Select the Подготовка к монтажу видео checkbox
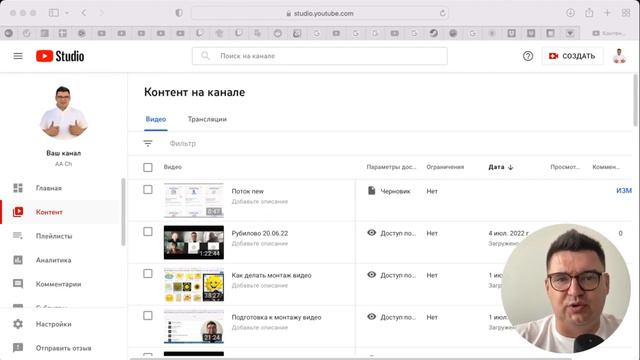Viewport: 640px width, 360px height. 148,316
